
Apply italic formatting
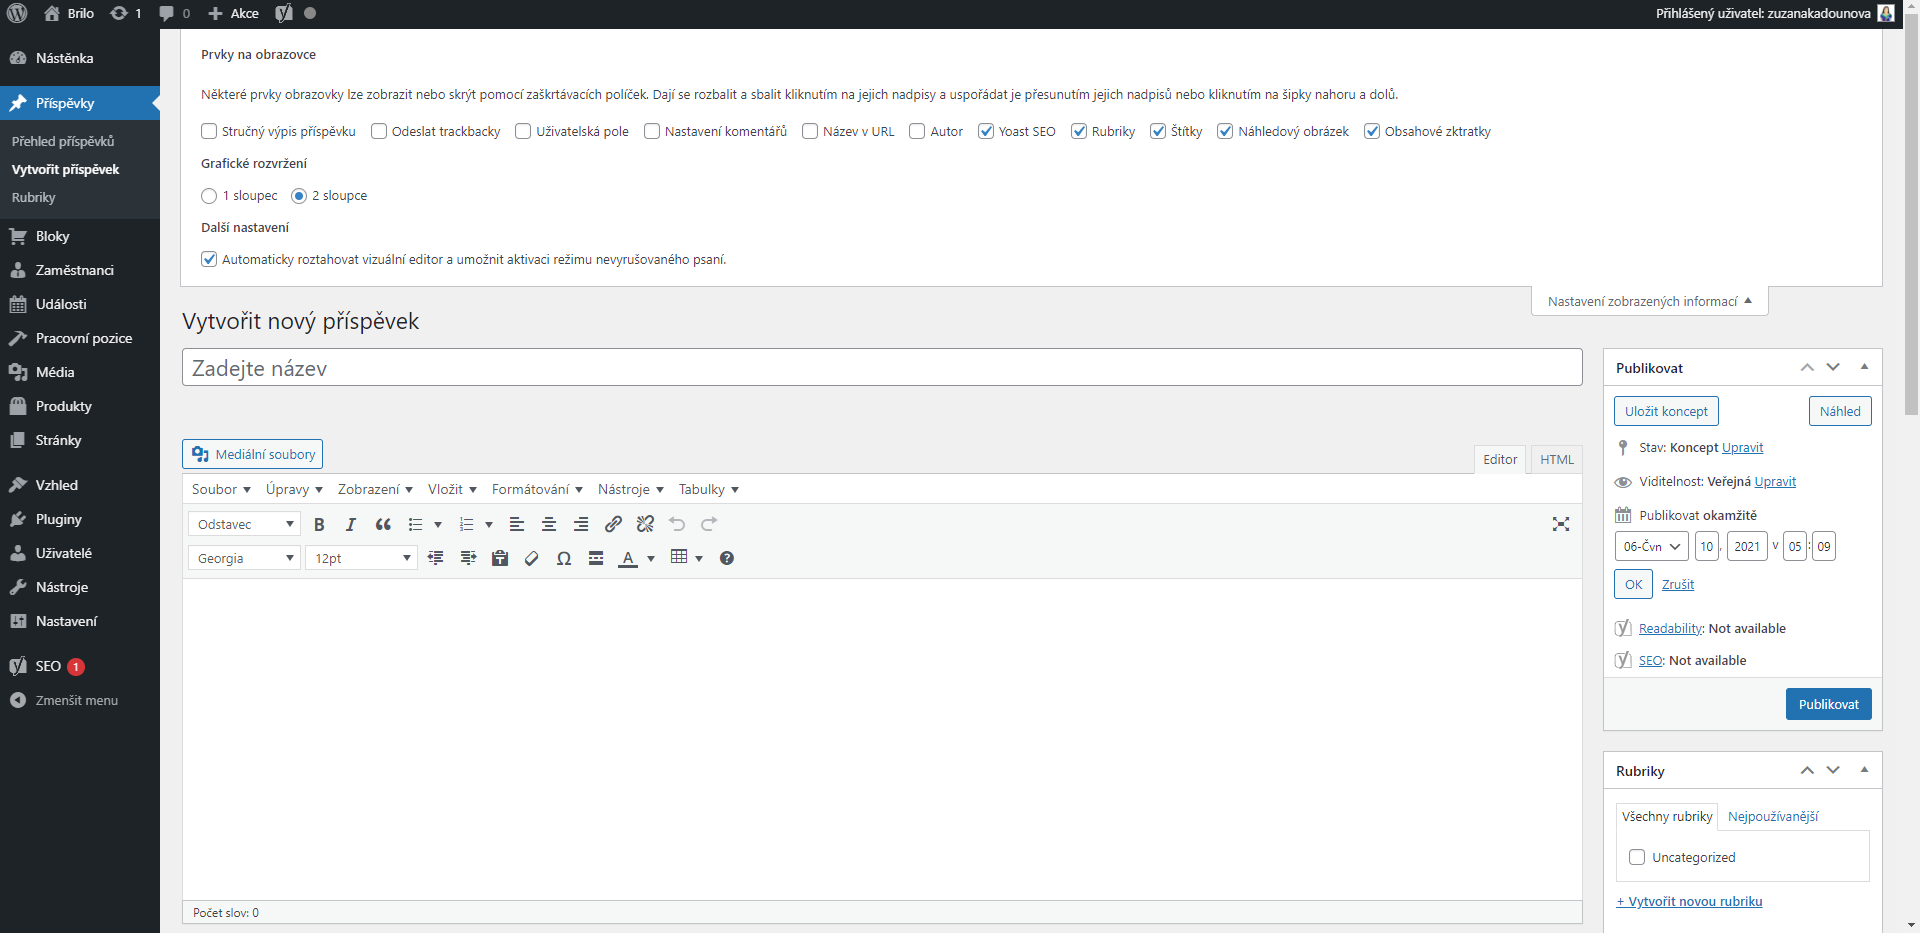(351, 525)
